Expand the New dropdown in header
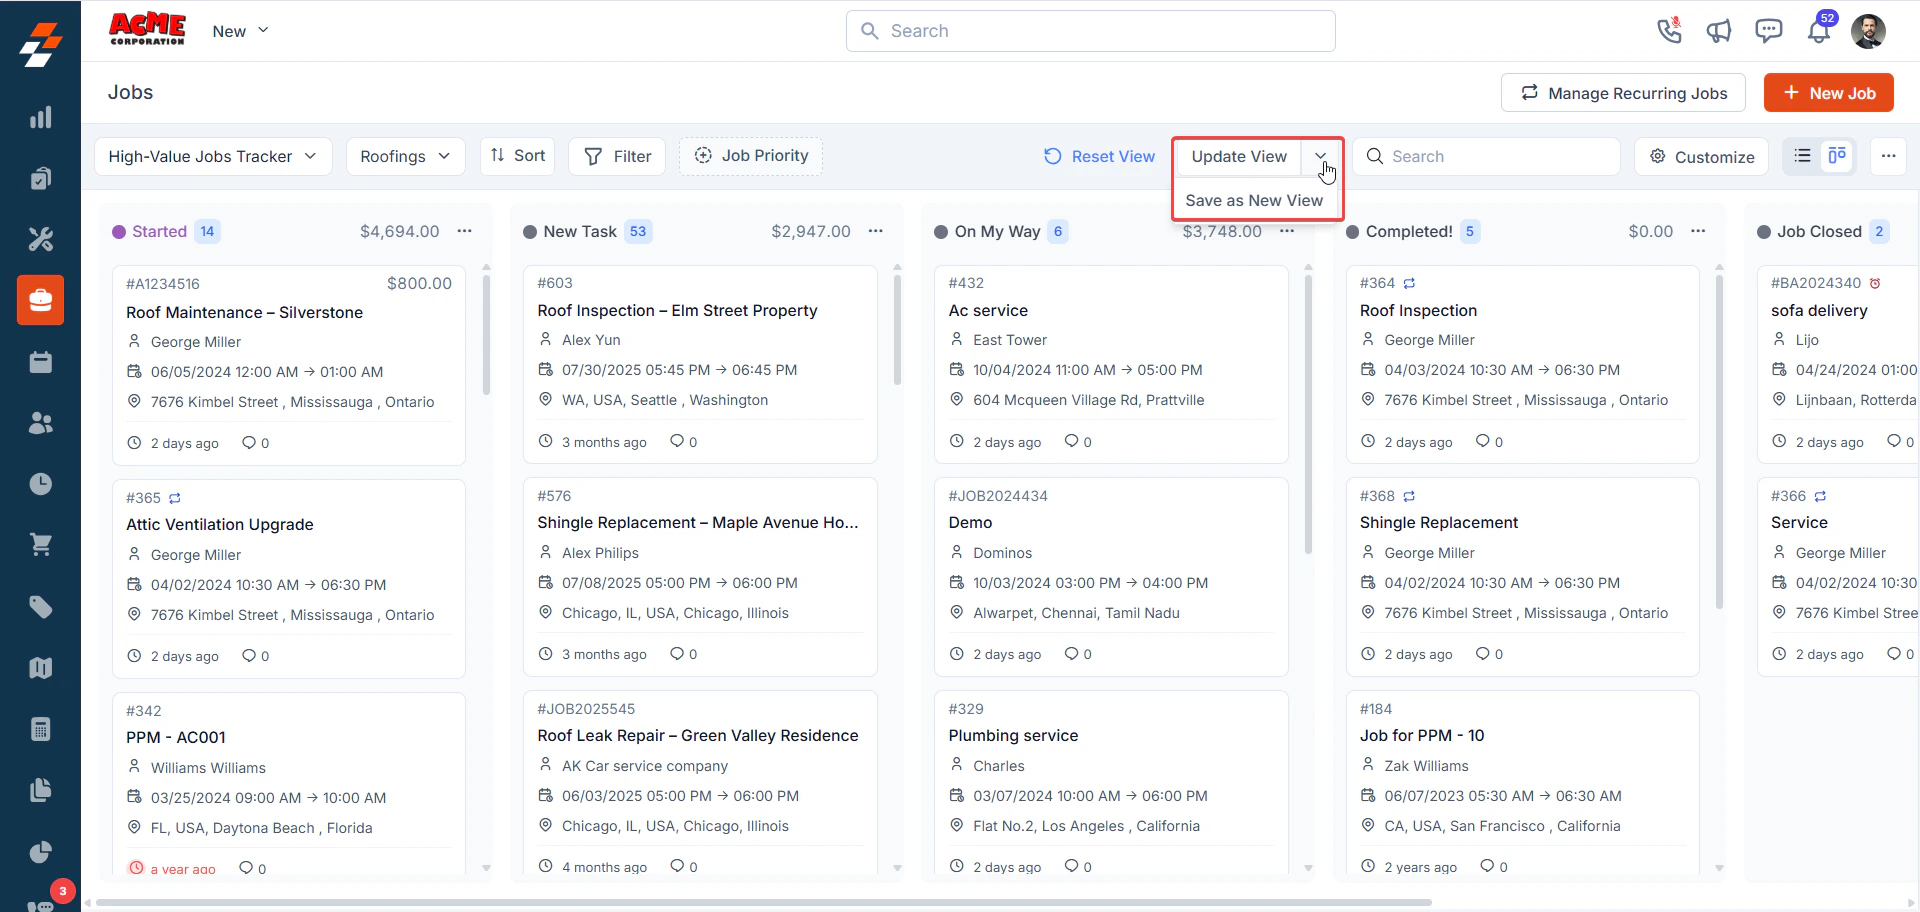Screen dimensions: 1920x912 (x=240, y=31)
